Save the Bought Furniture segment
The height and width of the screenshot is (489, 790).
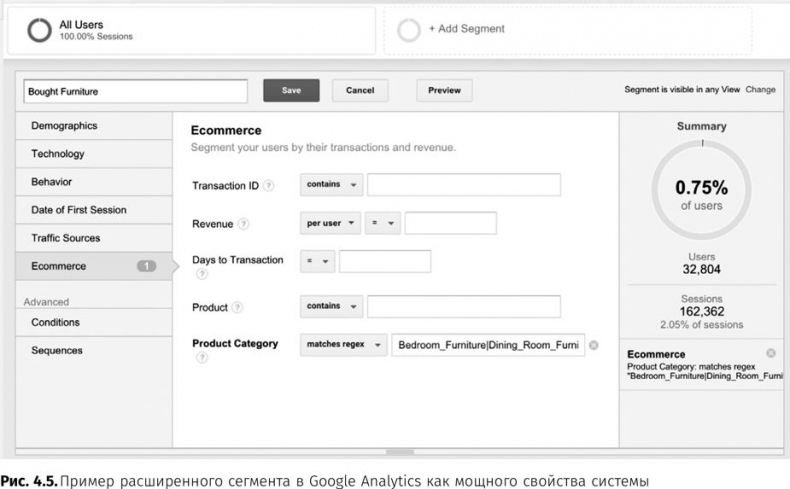coord(291,90)
